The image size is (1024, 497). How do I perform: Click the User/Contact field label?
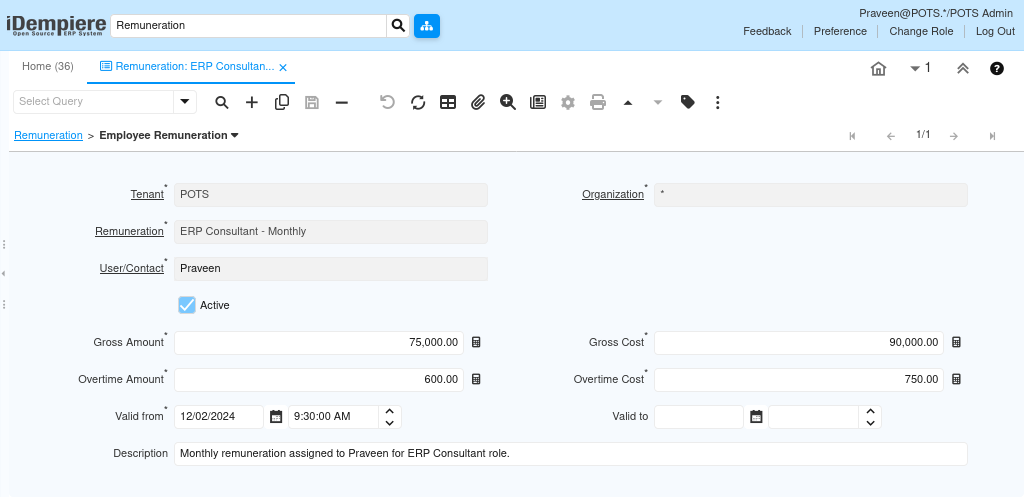[132, 268]
